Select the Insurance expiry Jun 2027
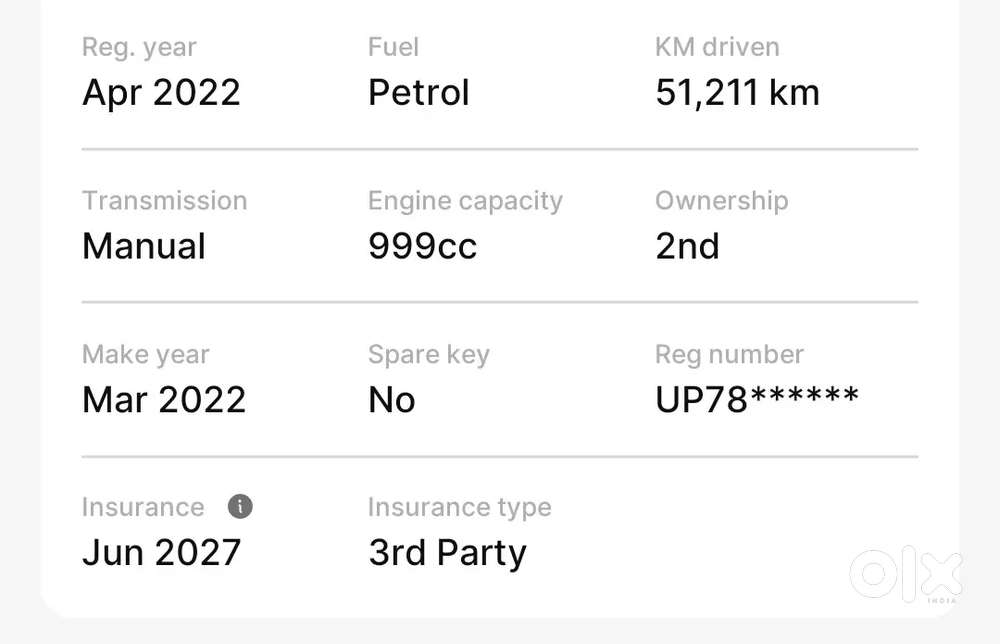 coord(161,552)
